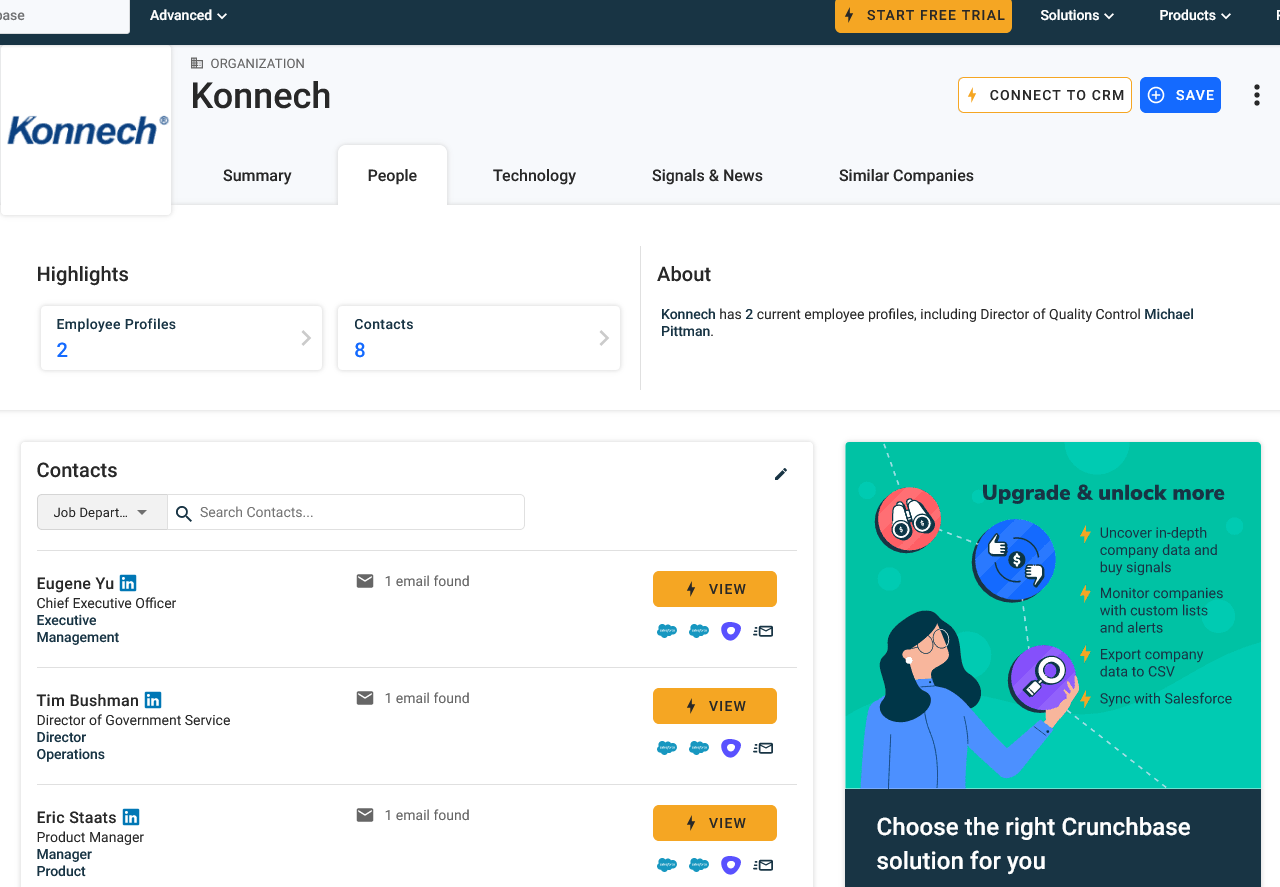Open Eric Staats' LinkedIn profile icon
This screenshot has width=1280, height=887.
click(x=131, y=817)
